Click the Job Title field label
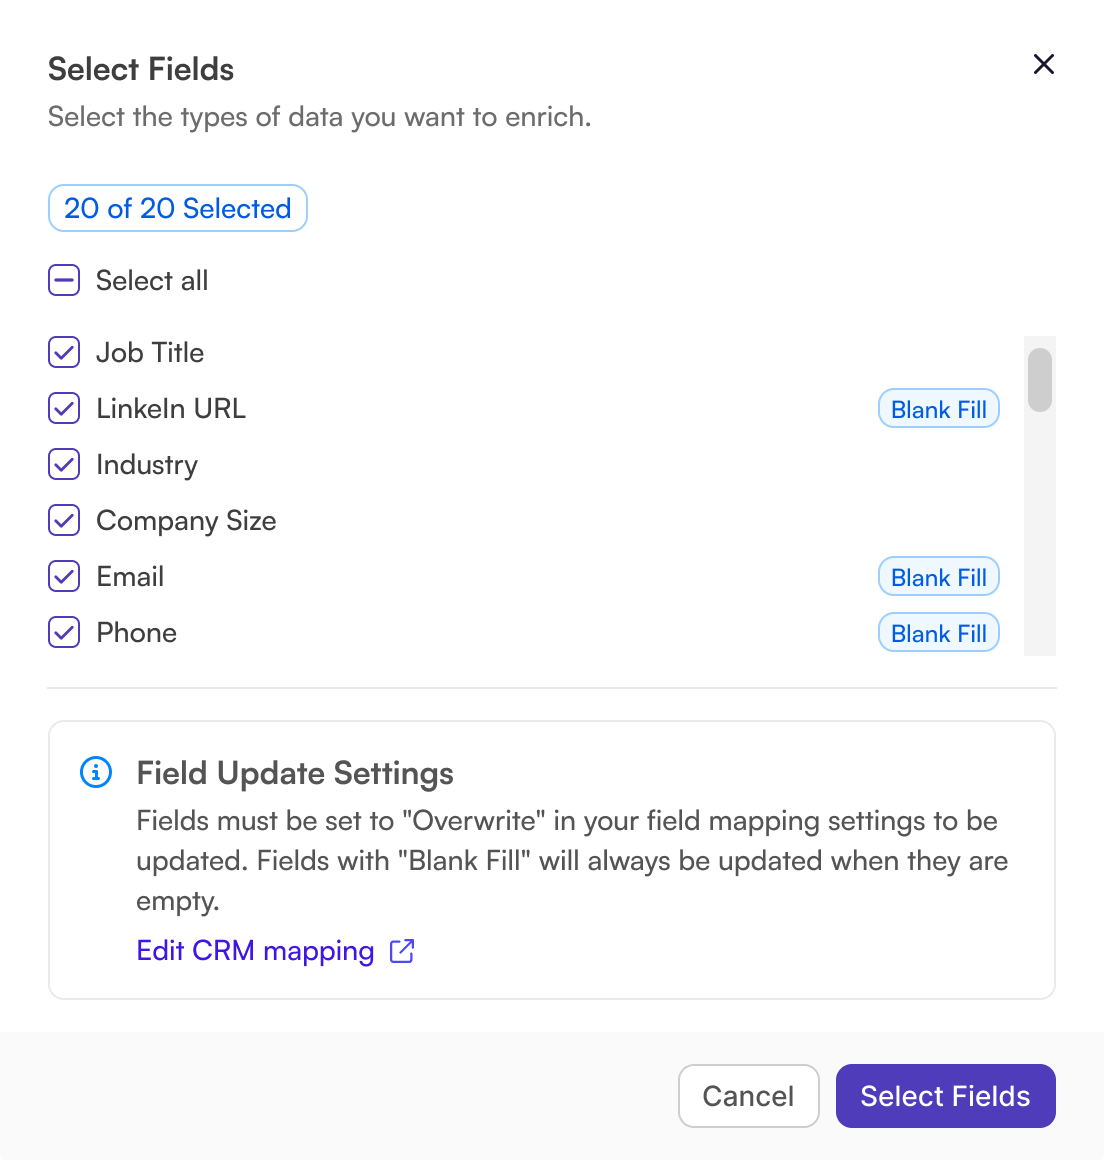1104x1160 pixels. click(x=150, y=352)
